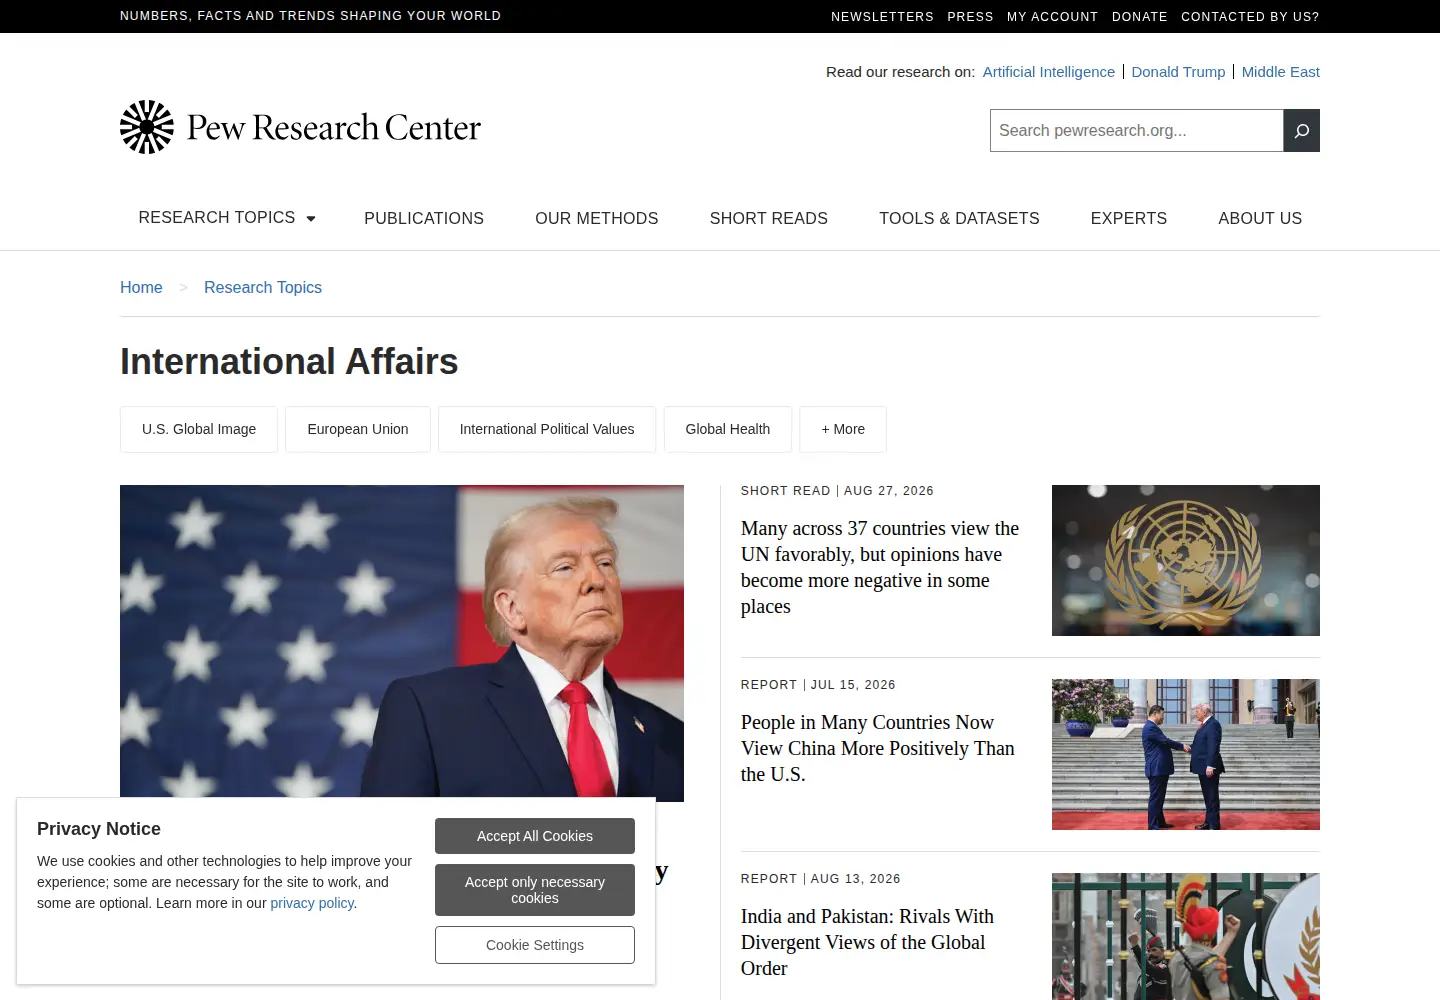The image size is (1440, 1000).
Task: Click the Pew Research Center wordmark text
Action: click(x=334, y=128)
